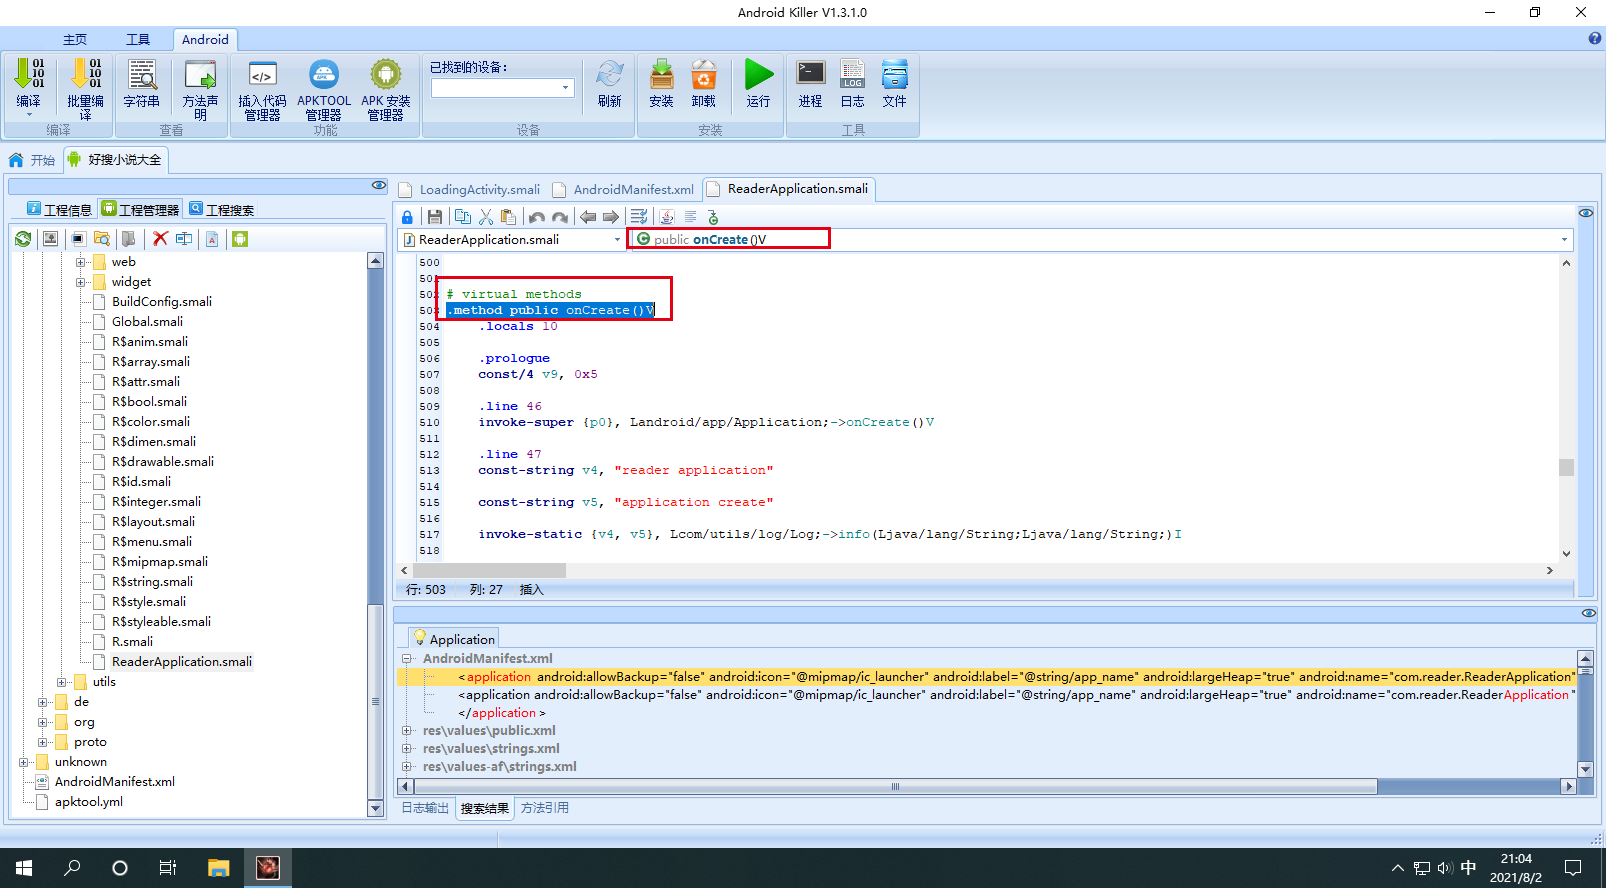
Task: Open the 文件 file tool
Action: (x=895, y=75)
